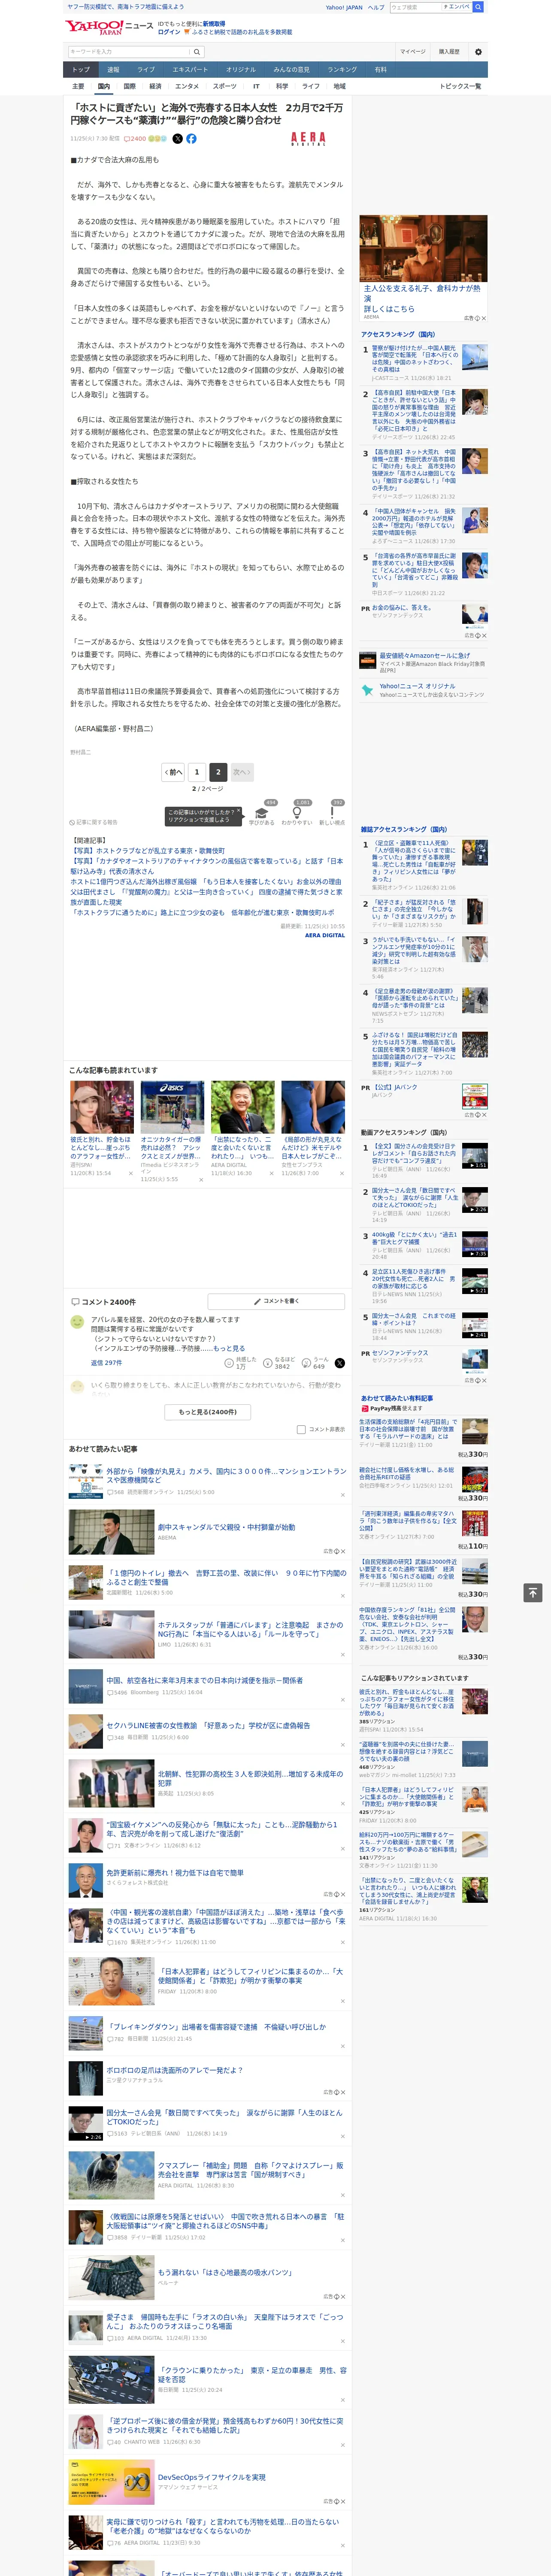Screen dimensions: 551x2576
Task: Click 記事に関する報告 report icon link
Action: click(93, 822)
